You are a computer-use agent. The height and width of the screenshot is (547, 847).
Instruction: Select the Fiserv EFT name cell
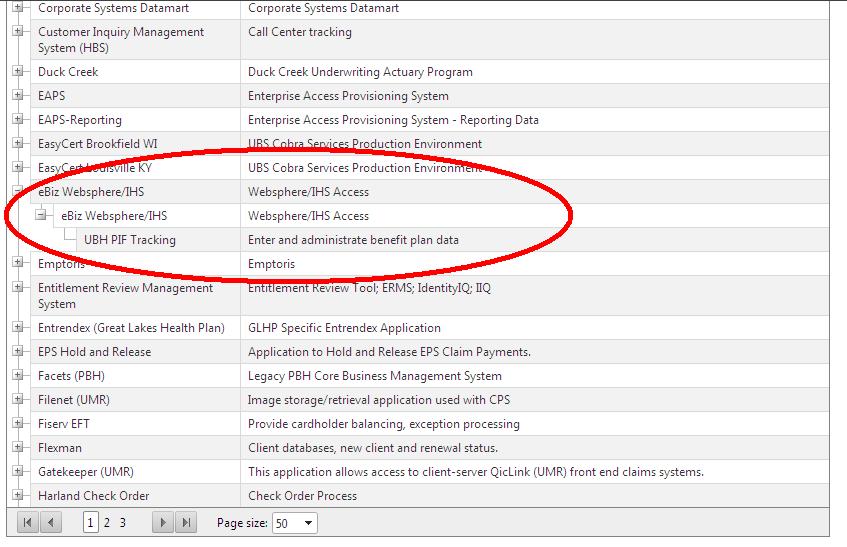[135, 424]
